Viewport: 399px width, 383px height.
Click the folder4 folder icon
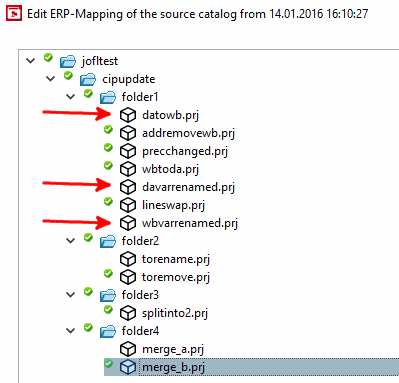tap(108, 331)
